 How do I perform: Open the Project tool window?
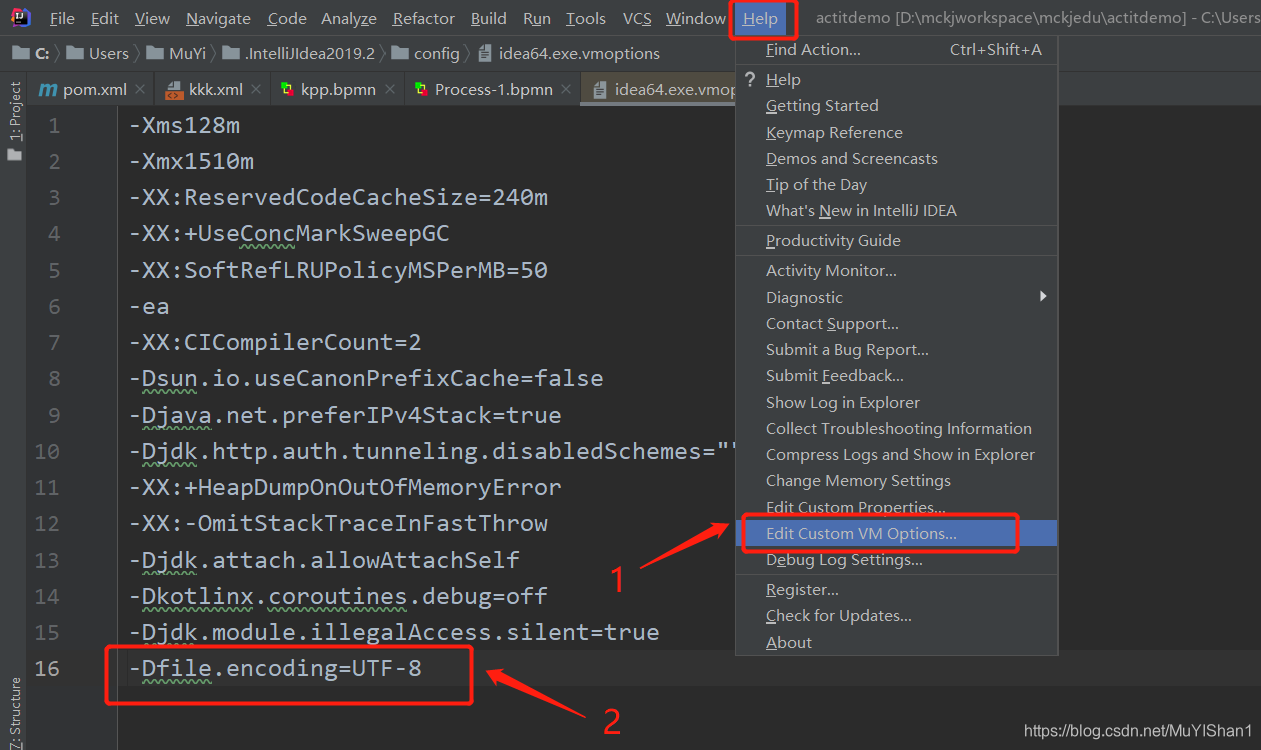click(x=14, y=121)
